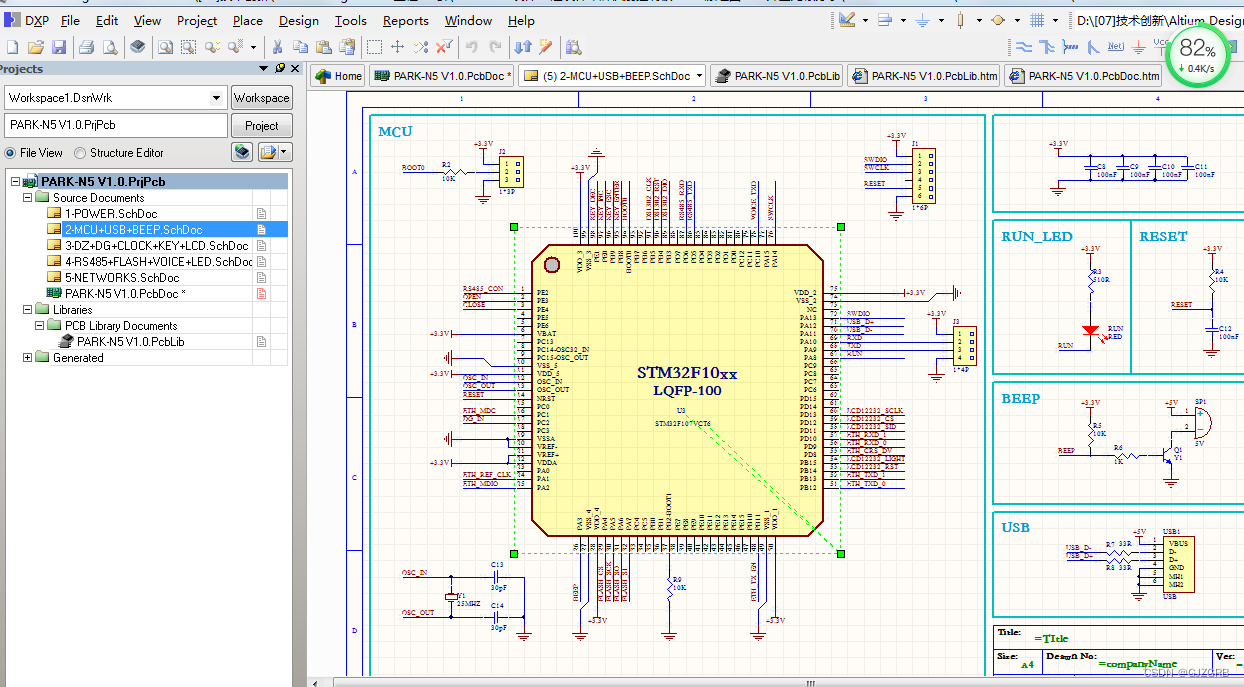Click the 82% network speed widget

coord(1197,56)
